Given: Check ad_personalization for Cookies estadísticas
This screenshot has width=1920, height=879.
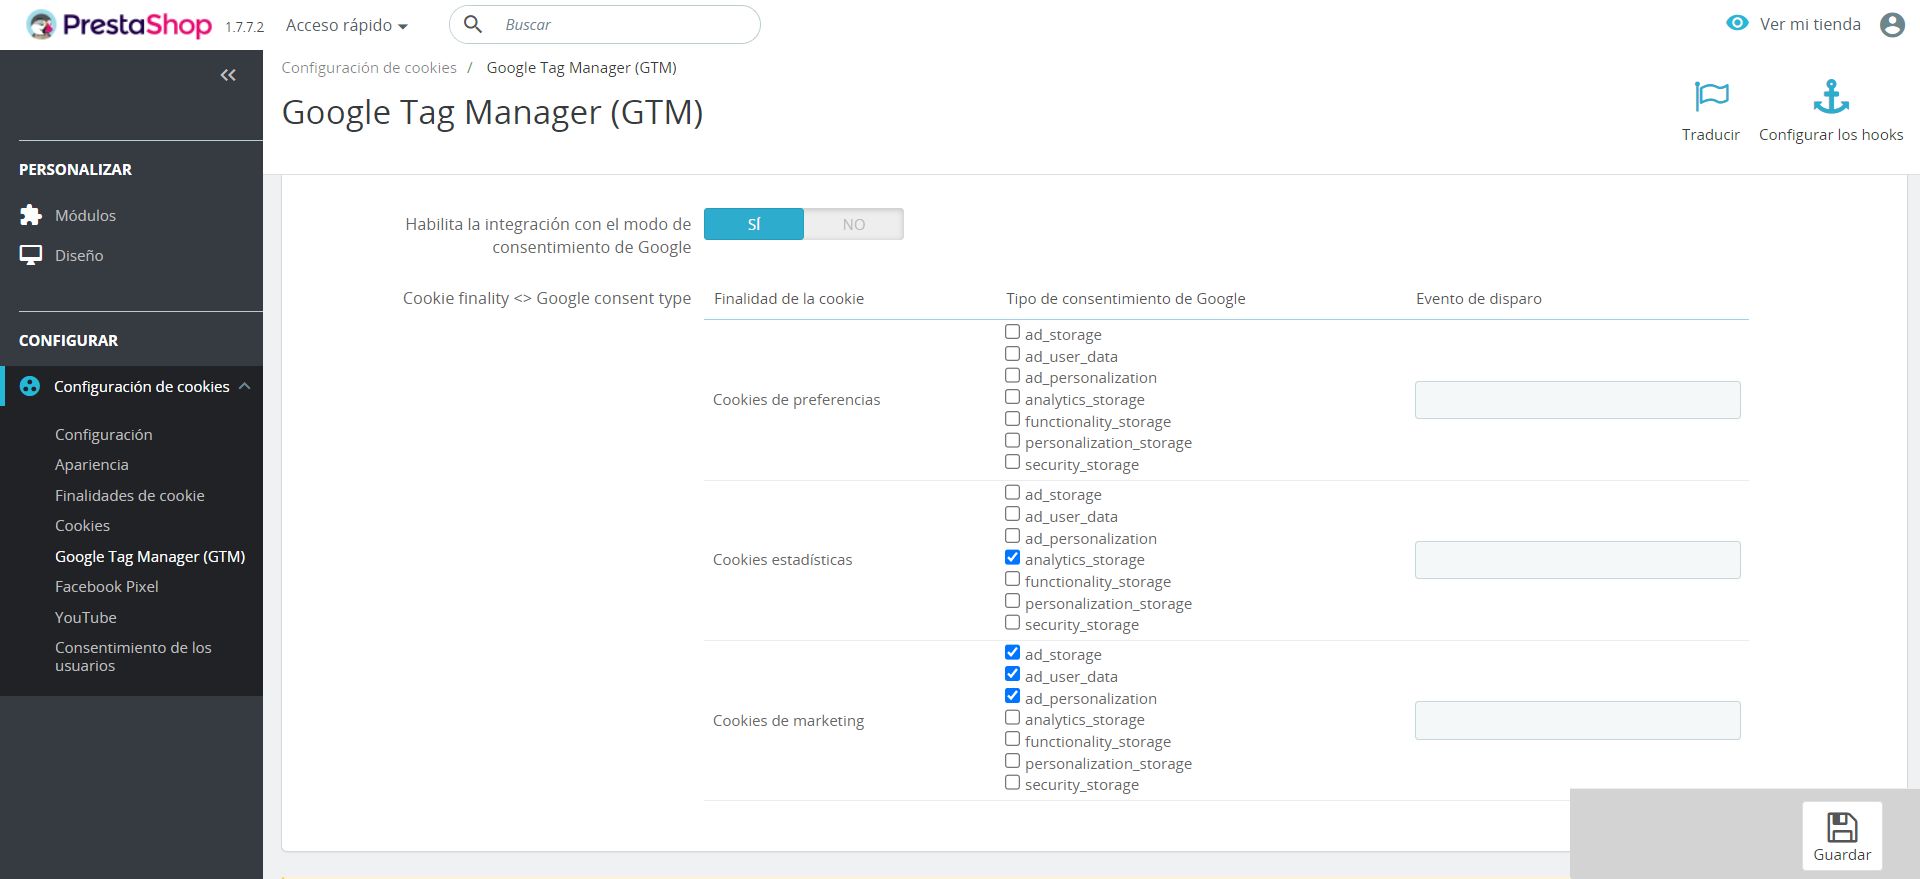Looking at the screenshot, I should click(1013, 536).
